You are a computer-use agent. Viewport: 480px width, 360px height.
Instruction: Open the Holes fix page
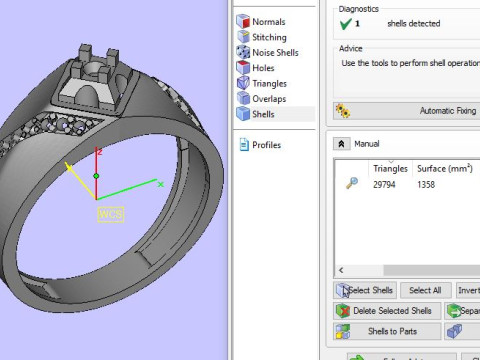(256, 68)
